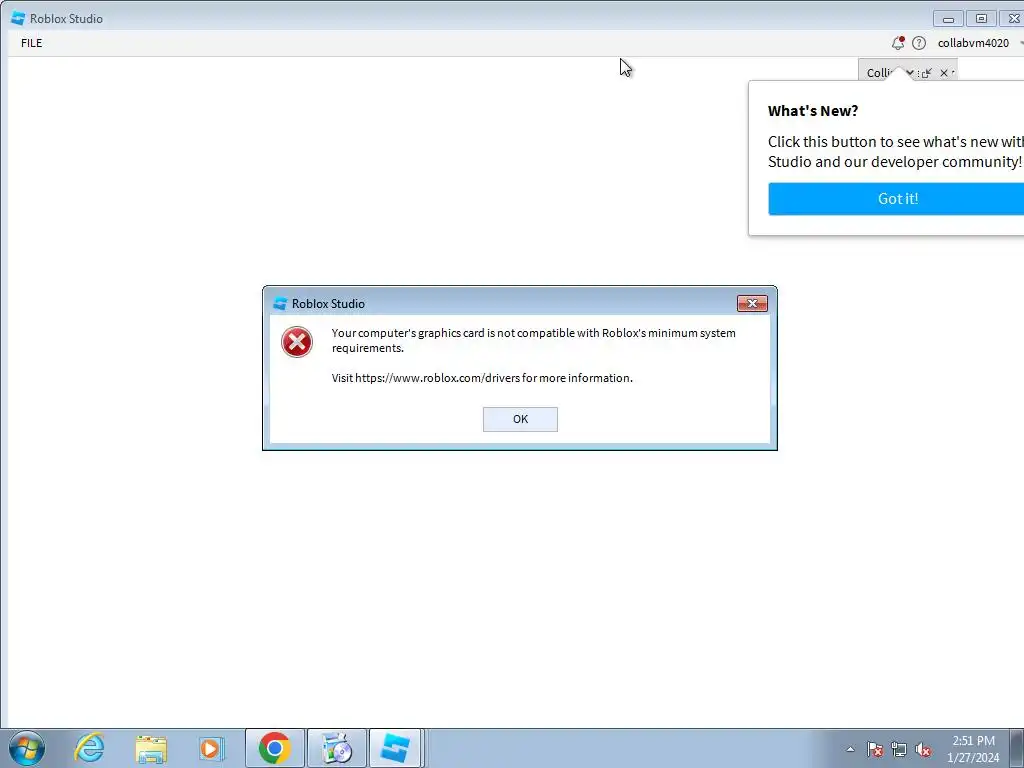The height and width of the screenshot is (768, 1024).
Task: Show hidden tray icons arrow
Action: (850, 749)
